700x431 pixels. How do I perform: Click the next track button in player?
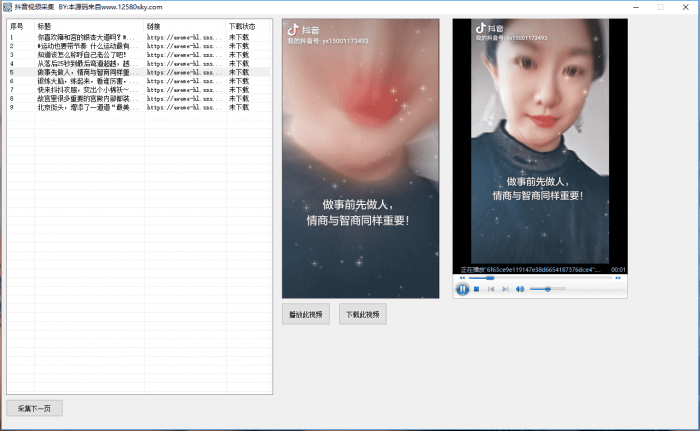click(504, 289)
